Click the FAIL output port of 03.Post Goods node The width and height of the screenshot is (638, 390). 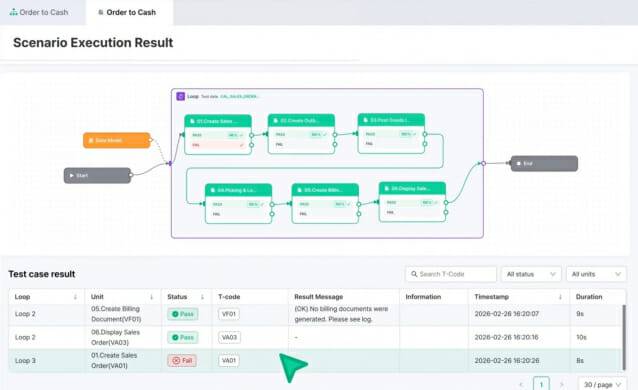[x=425, y=144]
